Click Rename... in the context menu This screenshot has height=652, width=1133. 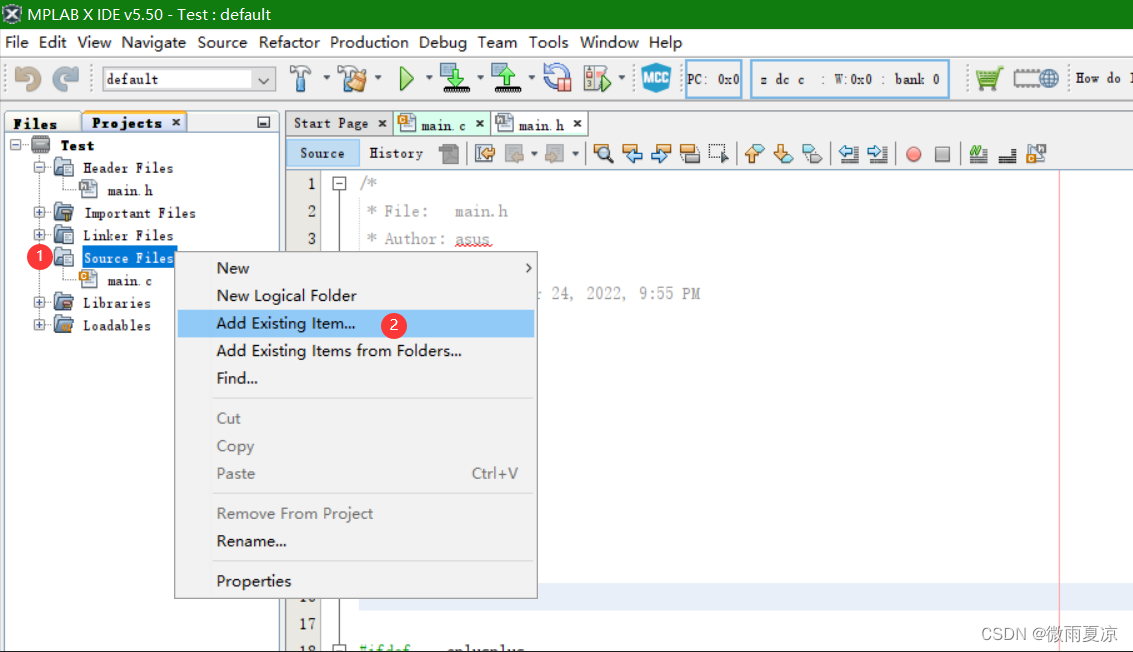pyautogui.click(x=356, y=541)
